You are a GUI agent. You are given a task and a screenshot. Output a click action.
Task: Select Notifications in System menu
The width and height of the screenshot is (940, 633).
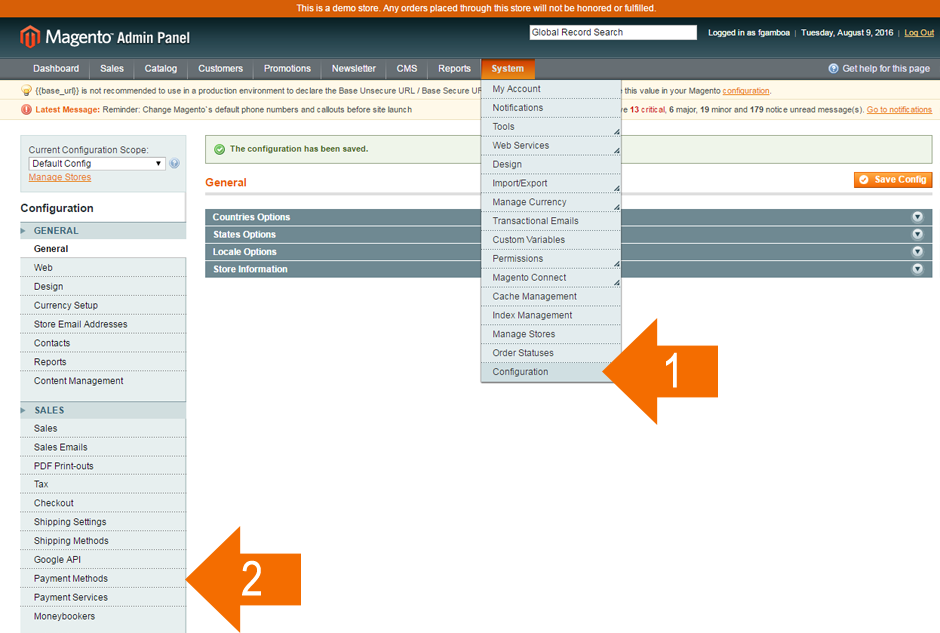(551, 108)
